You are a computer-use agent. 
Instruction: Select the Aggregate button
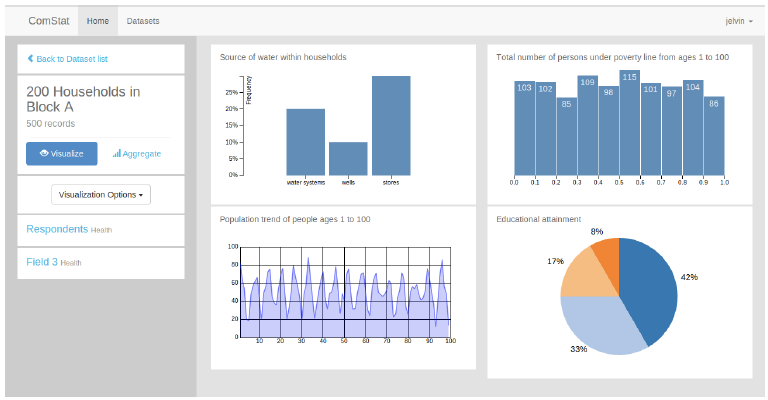click(x=137, y=154)
